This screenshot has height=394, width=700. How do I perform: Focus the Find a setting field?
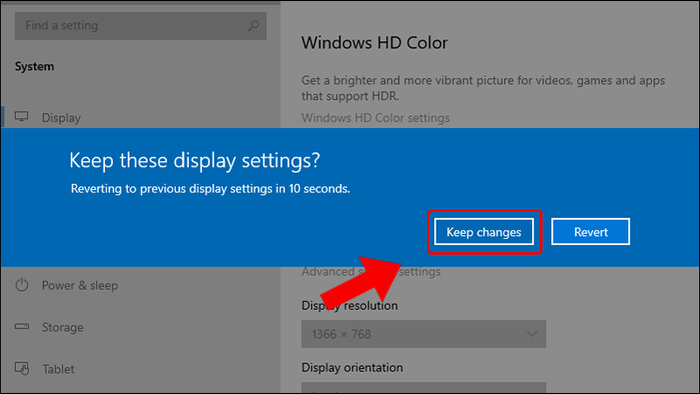click(141, 26)
